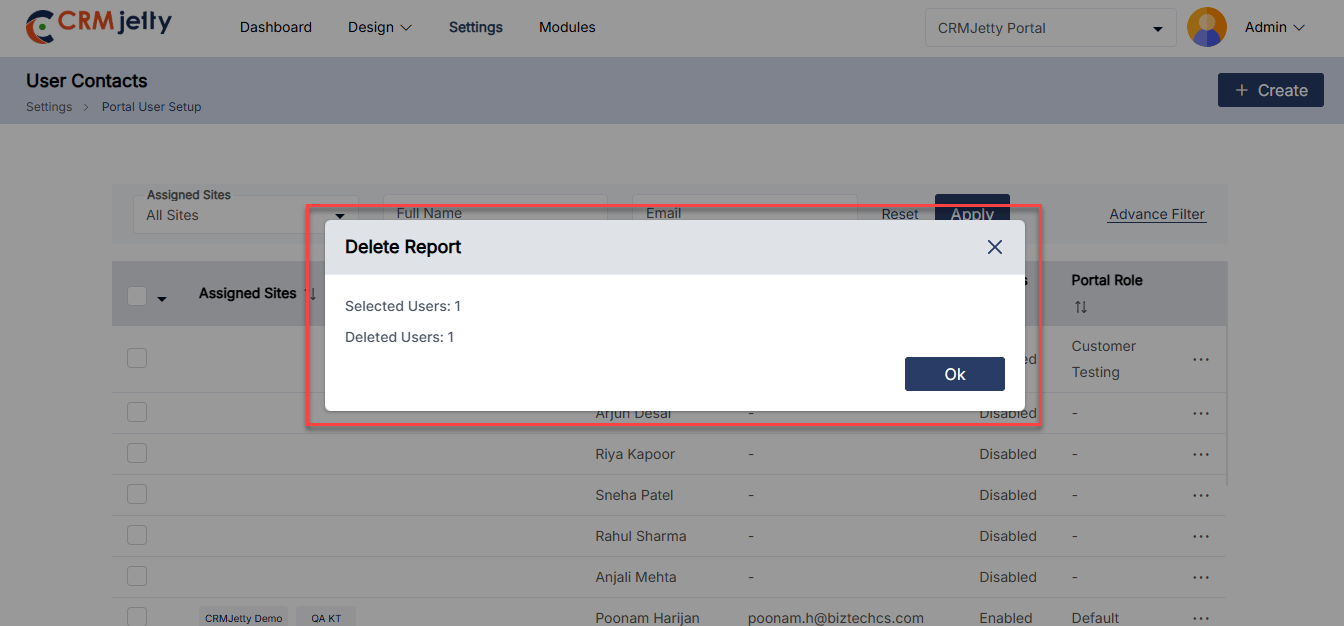Open row actions for Anjali Mehta
Viewport: 1344px width, 626px height.
point(1201,577)
